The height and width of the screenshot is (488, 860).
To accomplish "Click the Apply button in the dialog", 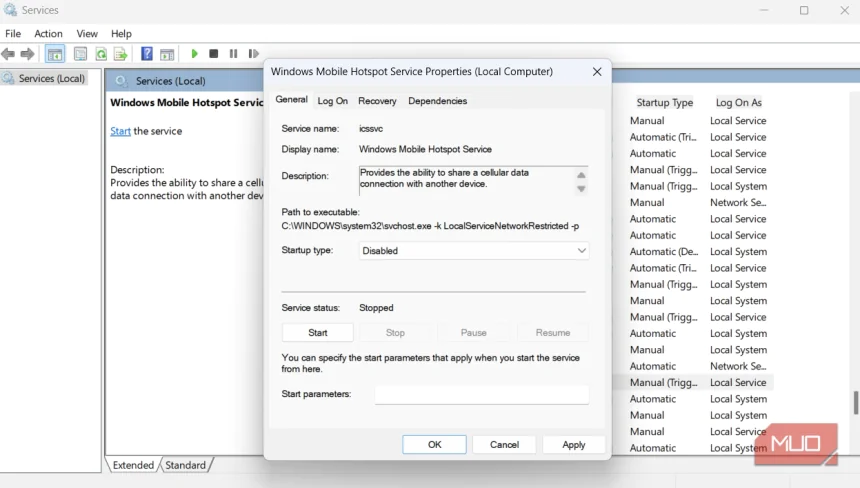I will (x=573, y=445).
